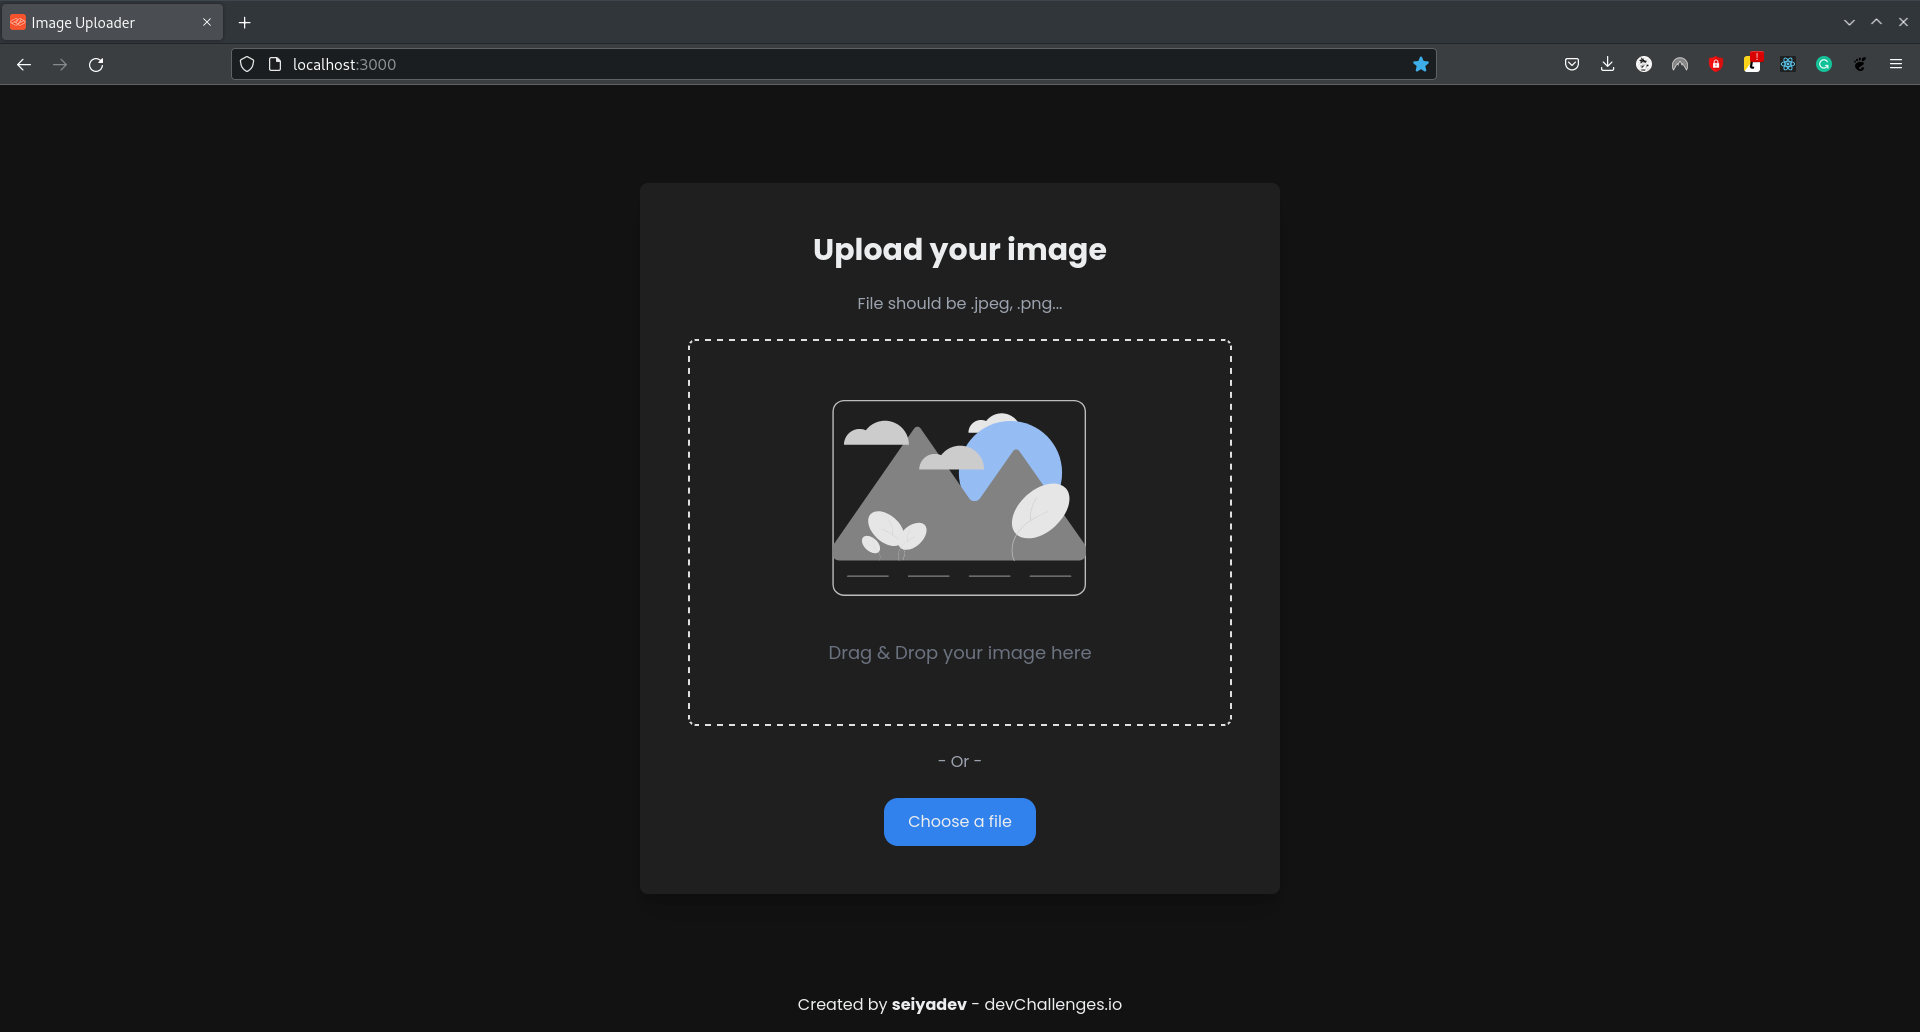Open the tracking protection shield panel

247,64
